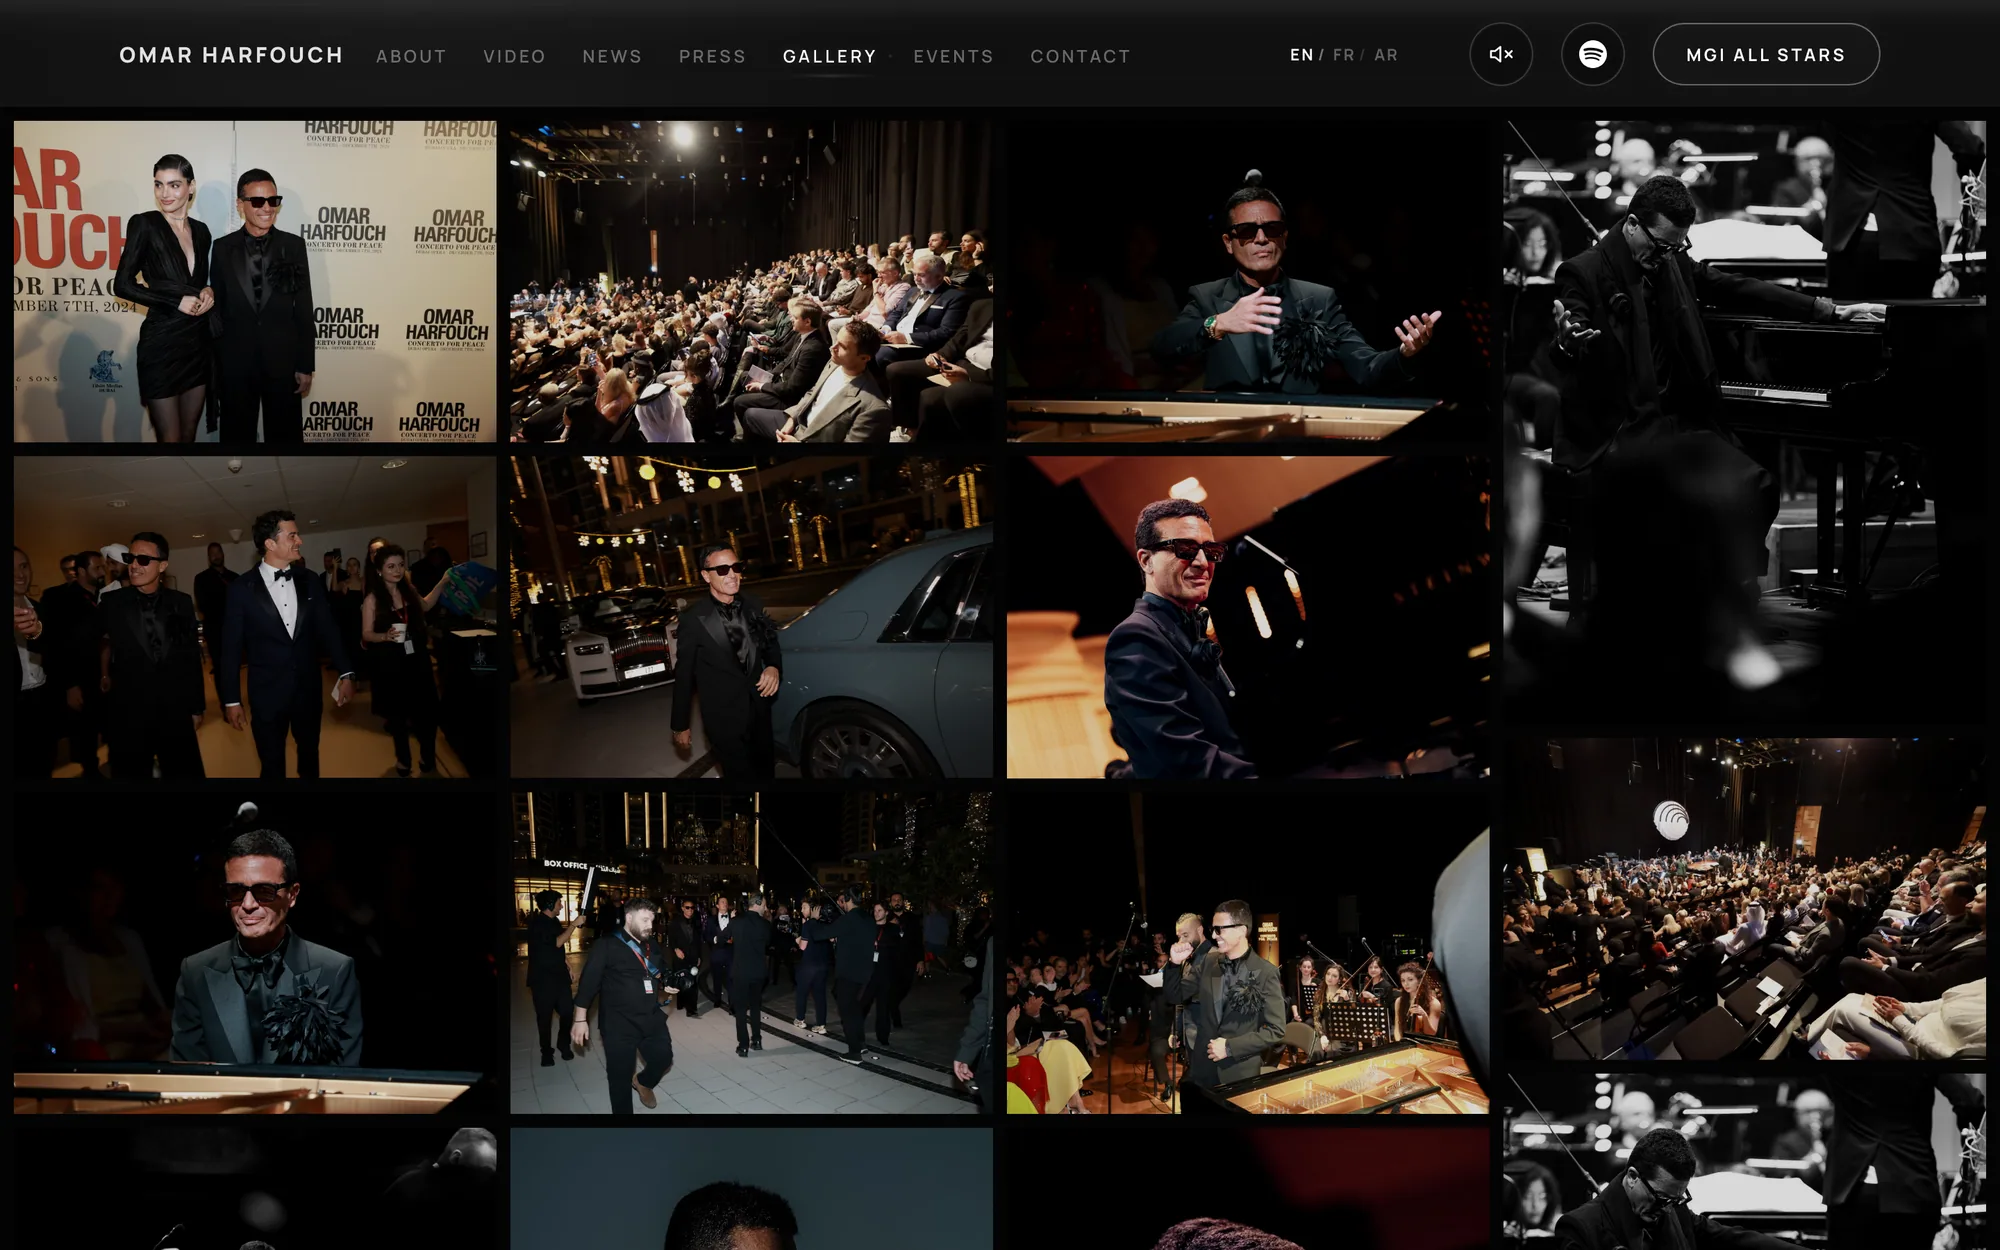Open photo of man beside Rolls-Royce cars
Viewport: 2000px width, 1250px height.
pos(751,617)
